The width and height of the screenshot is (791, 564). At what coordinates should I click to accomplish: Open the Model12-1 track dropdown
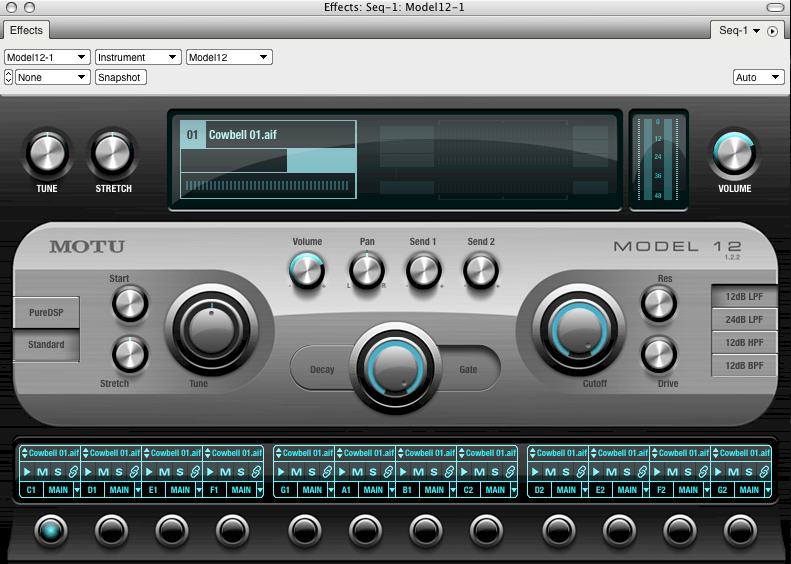(x=47, y=58)
